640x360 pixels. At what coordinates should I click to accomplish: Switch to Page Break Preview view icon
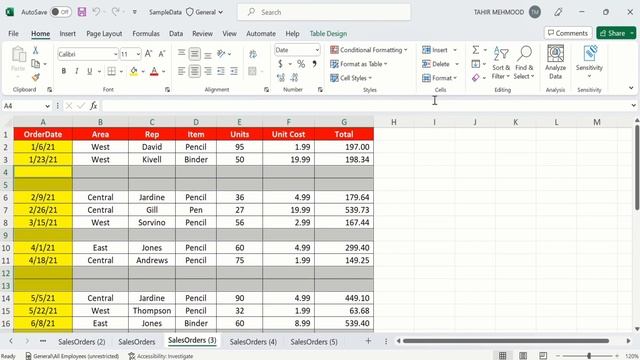pos(543,356)
